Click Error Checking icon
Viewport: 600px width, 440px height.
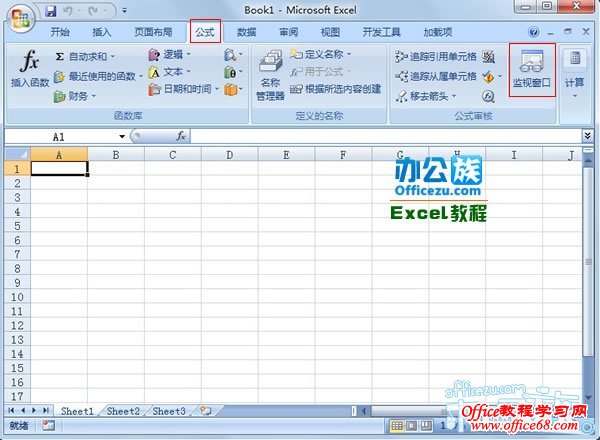click(x=488, y=77)
